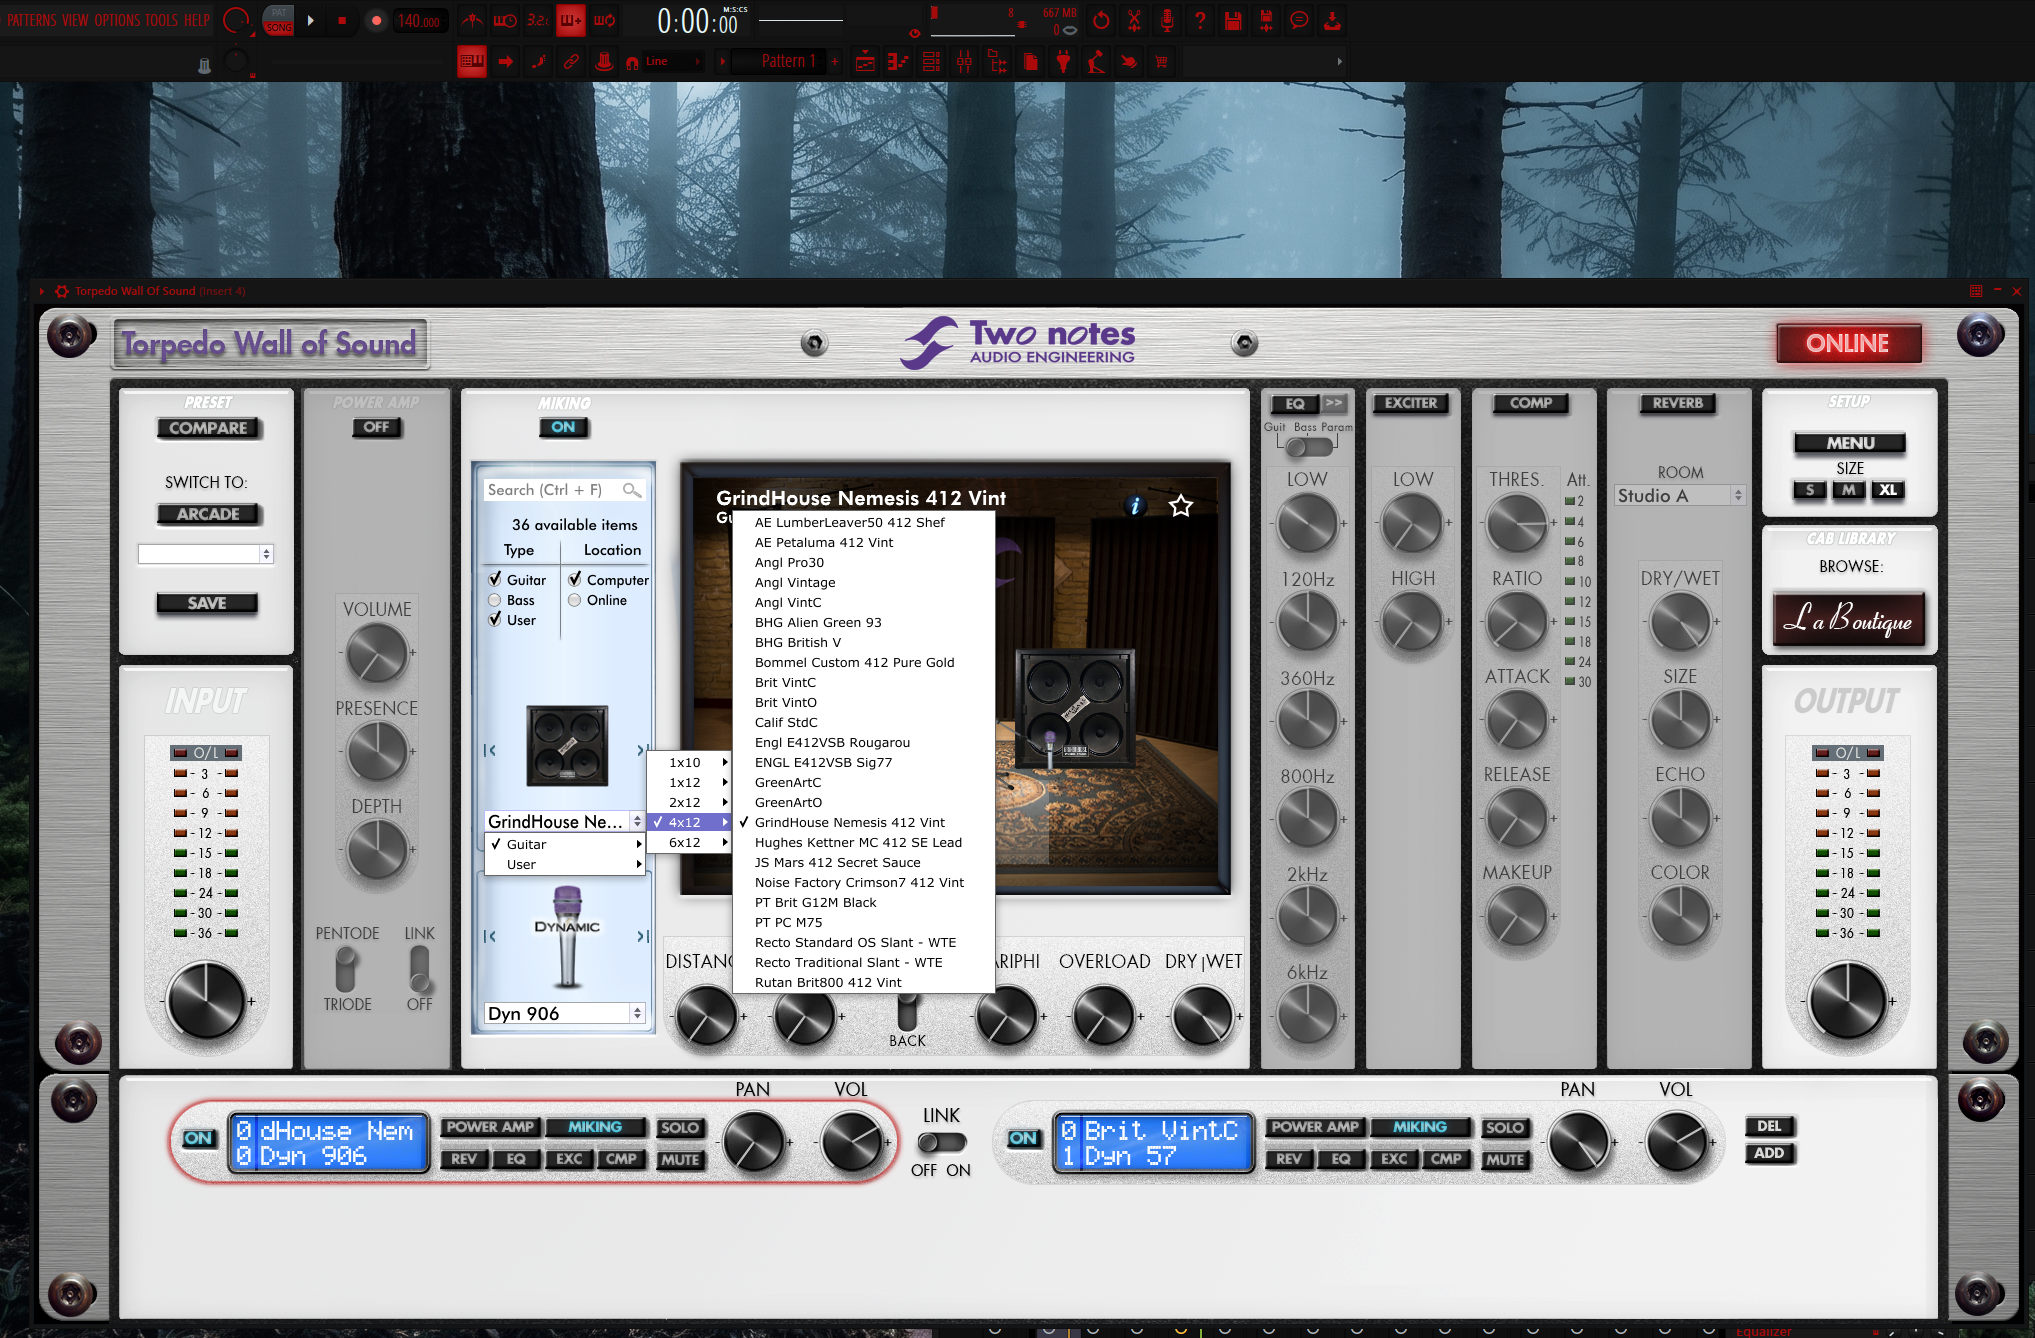Select Angl Vintage from cabinet list
Screen dimensions: 2035x1338
(x=864, y=582)
